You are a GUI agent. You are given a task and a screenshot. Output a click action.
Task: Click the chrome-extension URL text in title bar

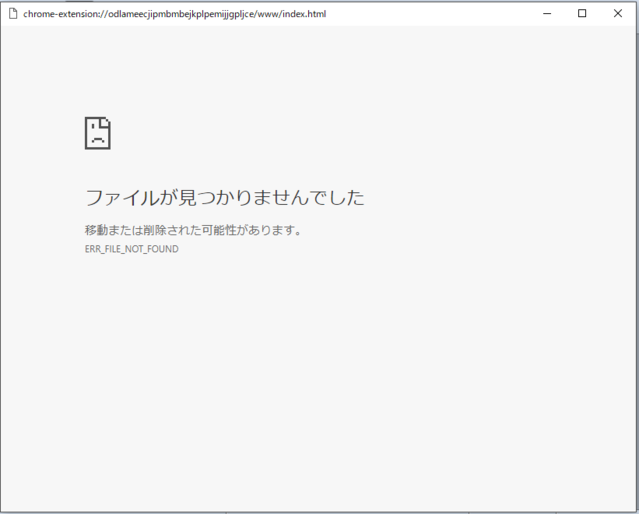[x=174, y=14]
